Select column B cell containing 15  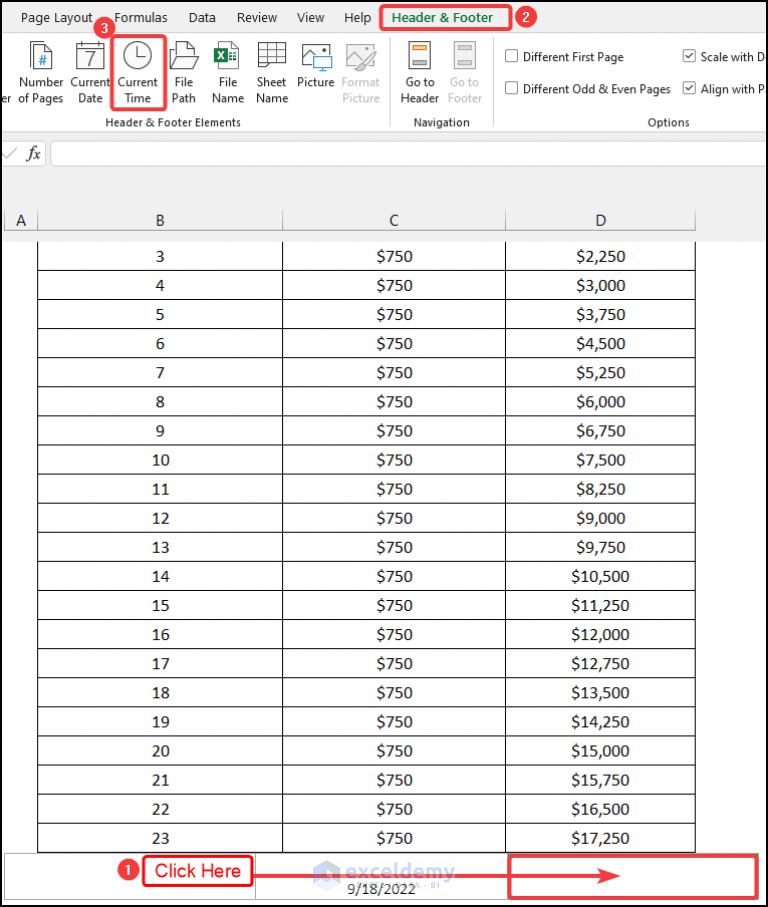(160, 605)
